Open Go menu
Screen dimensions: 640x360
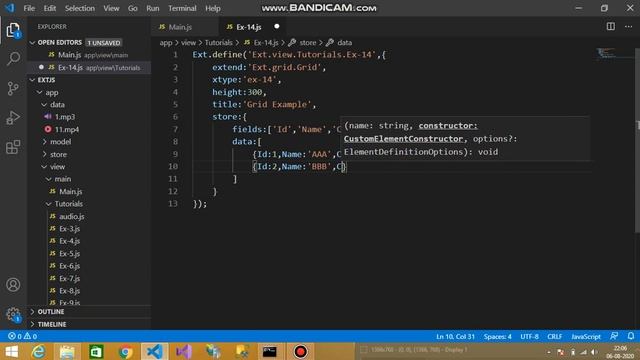(133, 8)
